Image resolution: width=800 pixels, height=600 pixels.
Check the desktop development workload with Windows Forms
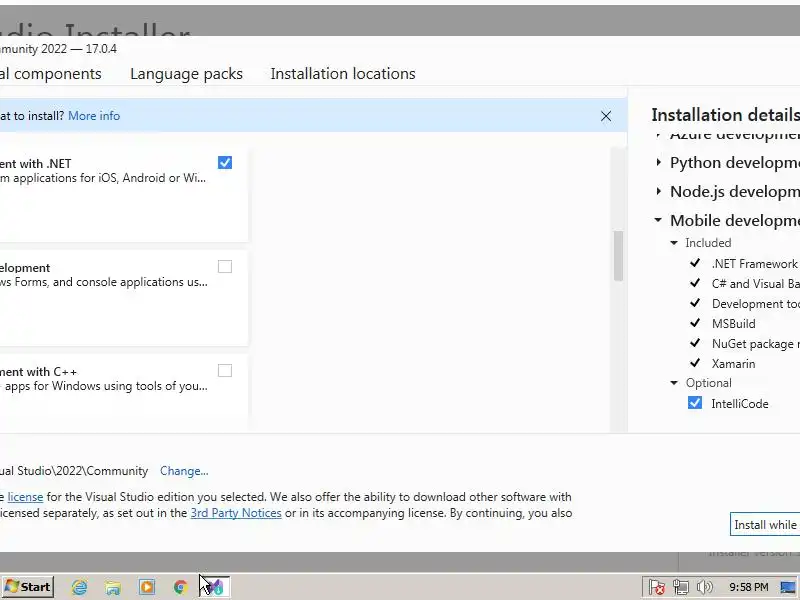click(225, 267)
